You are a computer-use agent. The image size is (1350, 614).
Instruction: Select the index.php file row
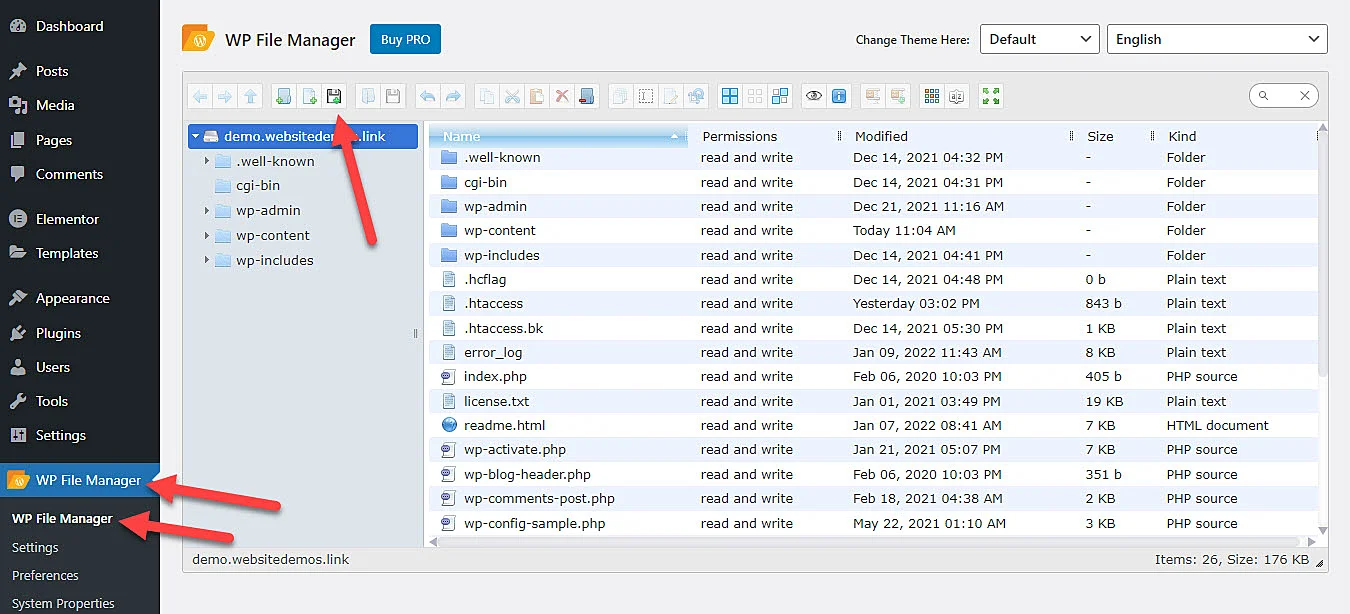(x=873, y=376)
